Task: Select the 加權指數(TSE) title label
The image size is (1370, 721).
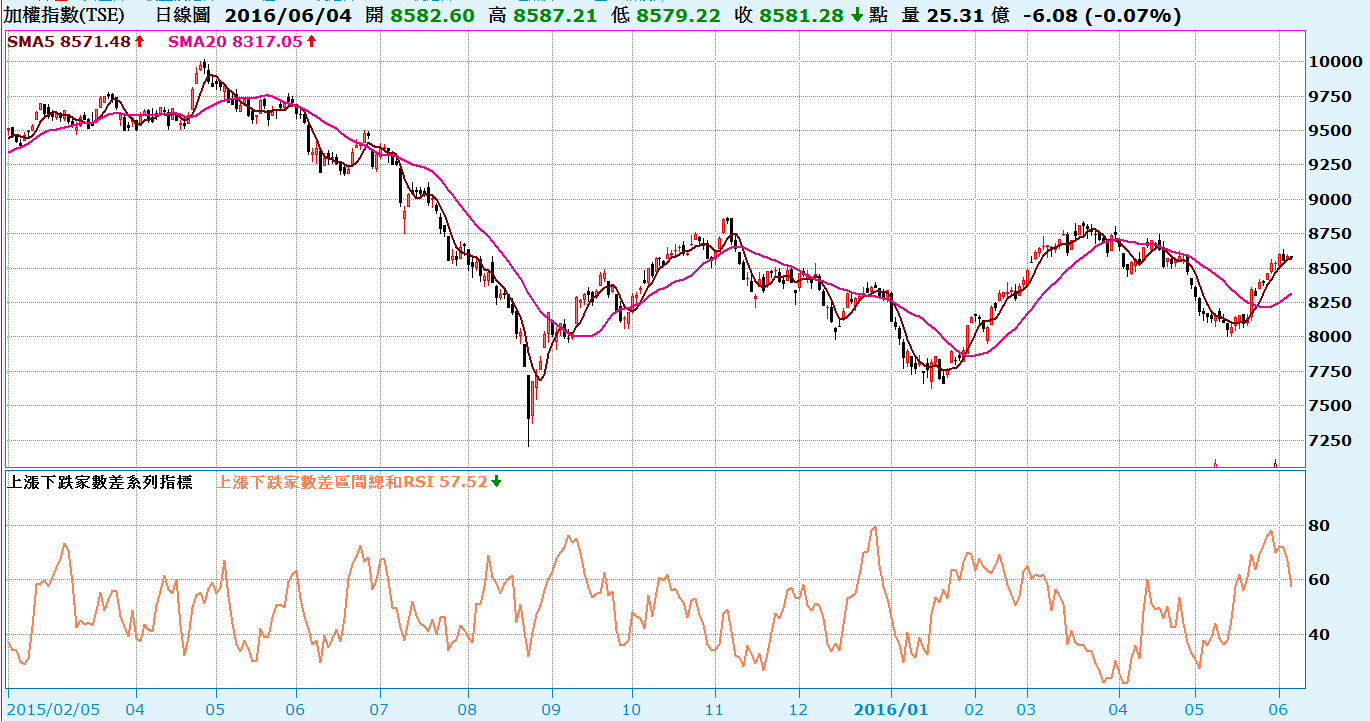Action: [65, 16]
